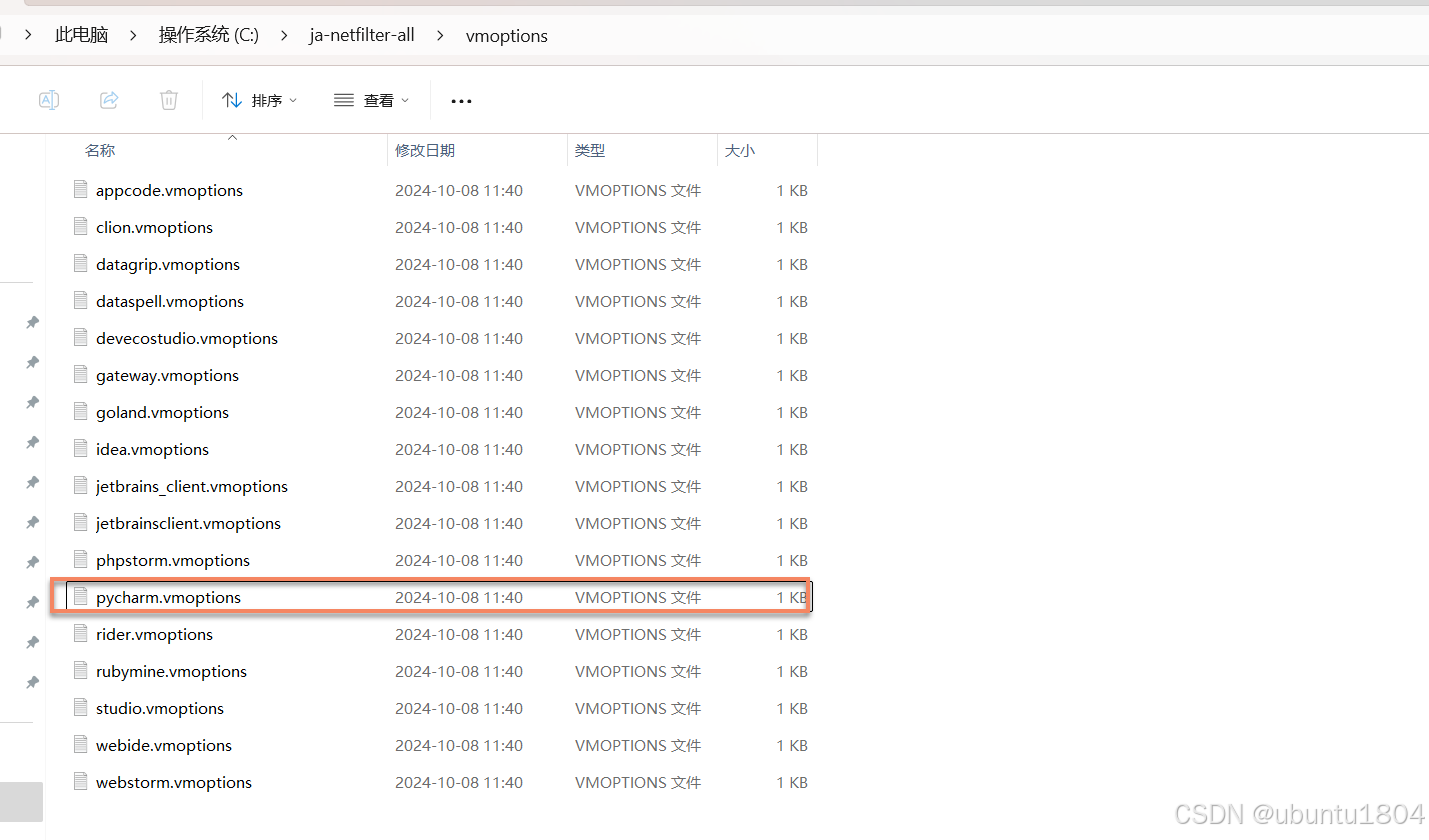Click the Rename toolbar icon
The width and height of the screenshot is (1429, 840).
coord(48,100)
